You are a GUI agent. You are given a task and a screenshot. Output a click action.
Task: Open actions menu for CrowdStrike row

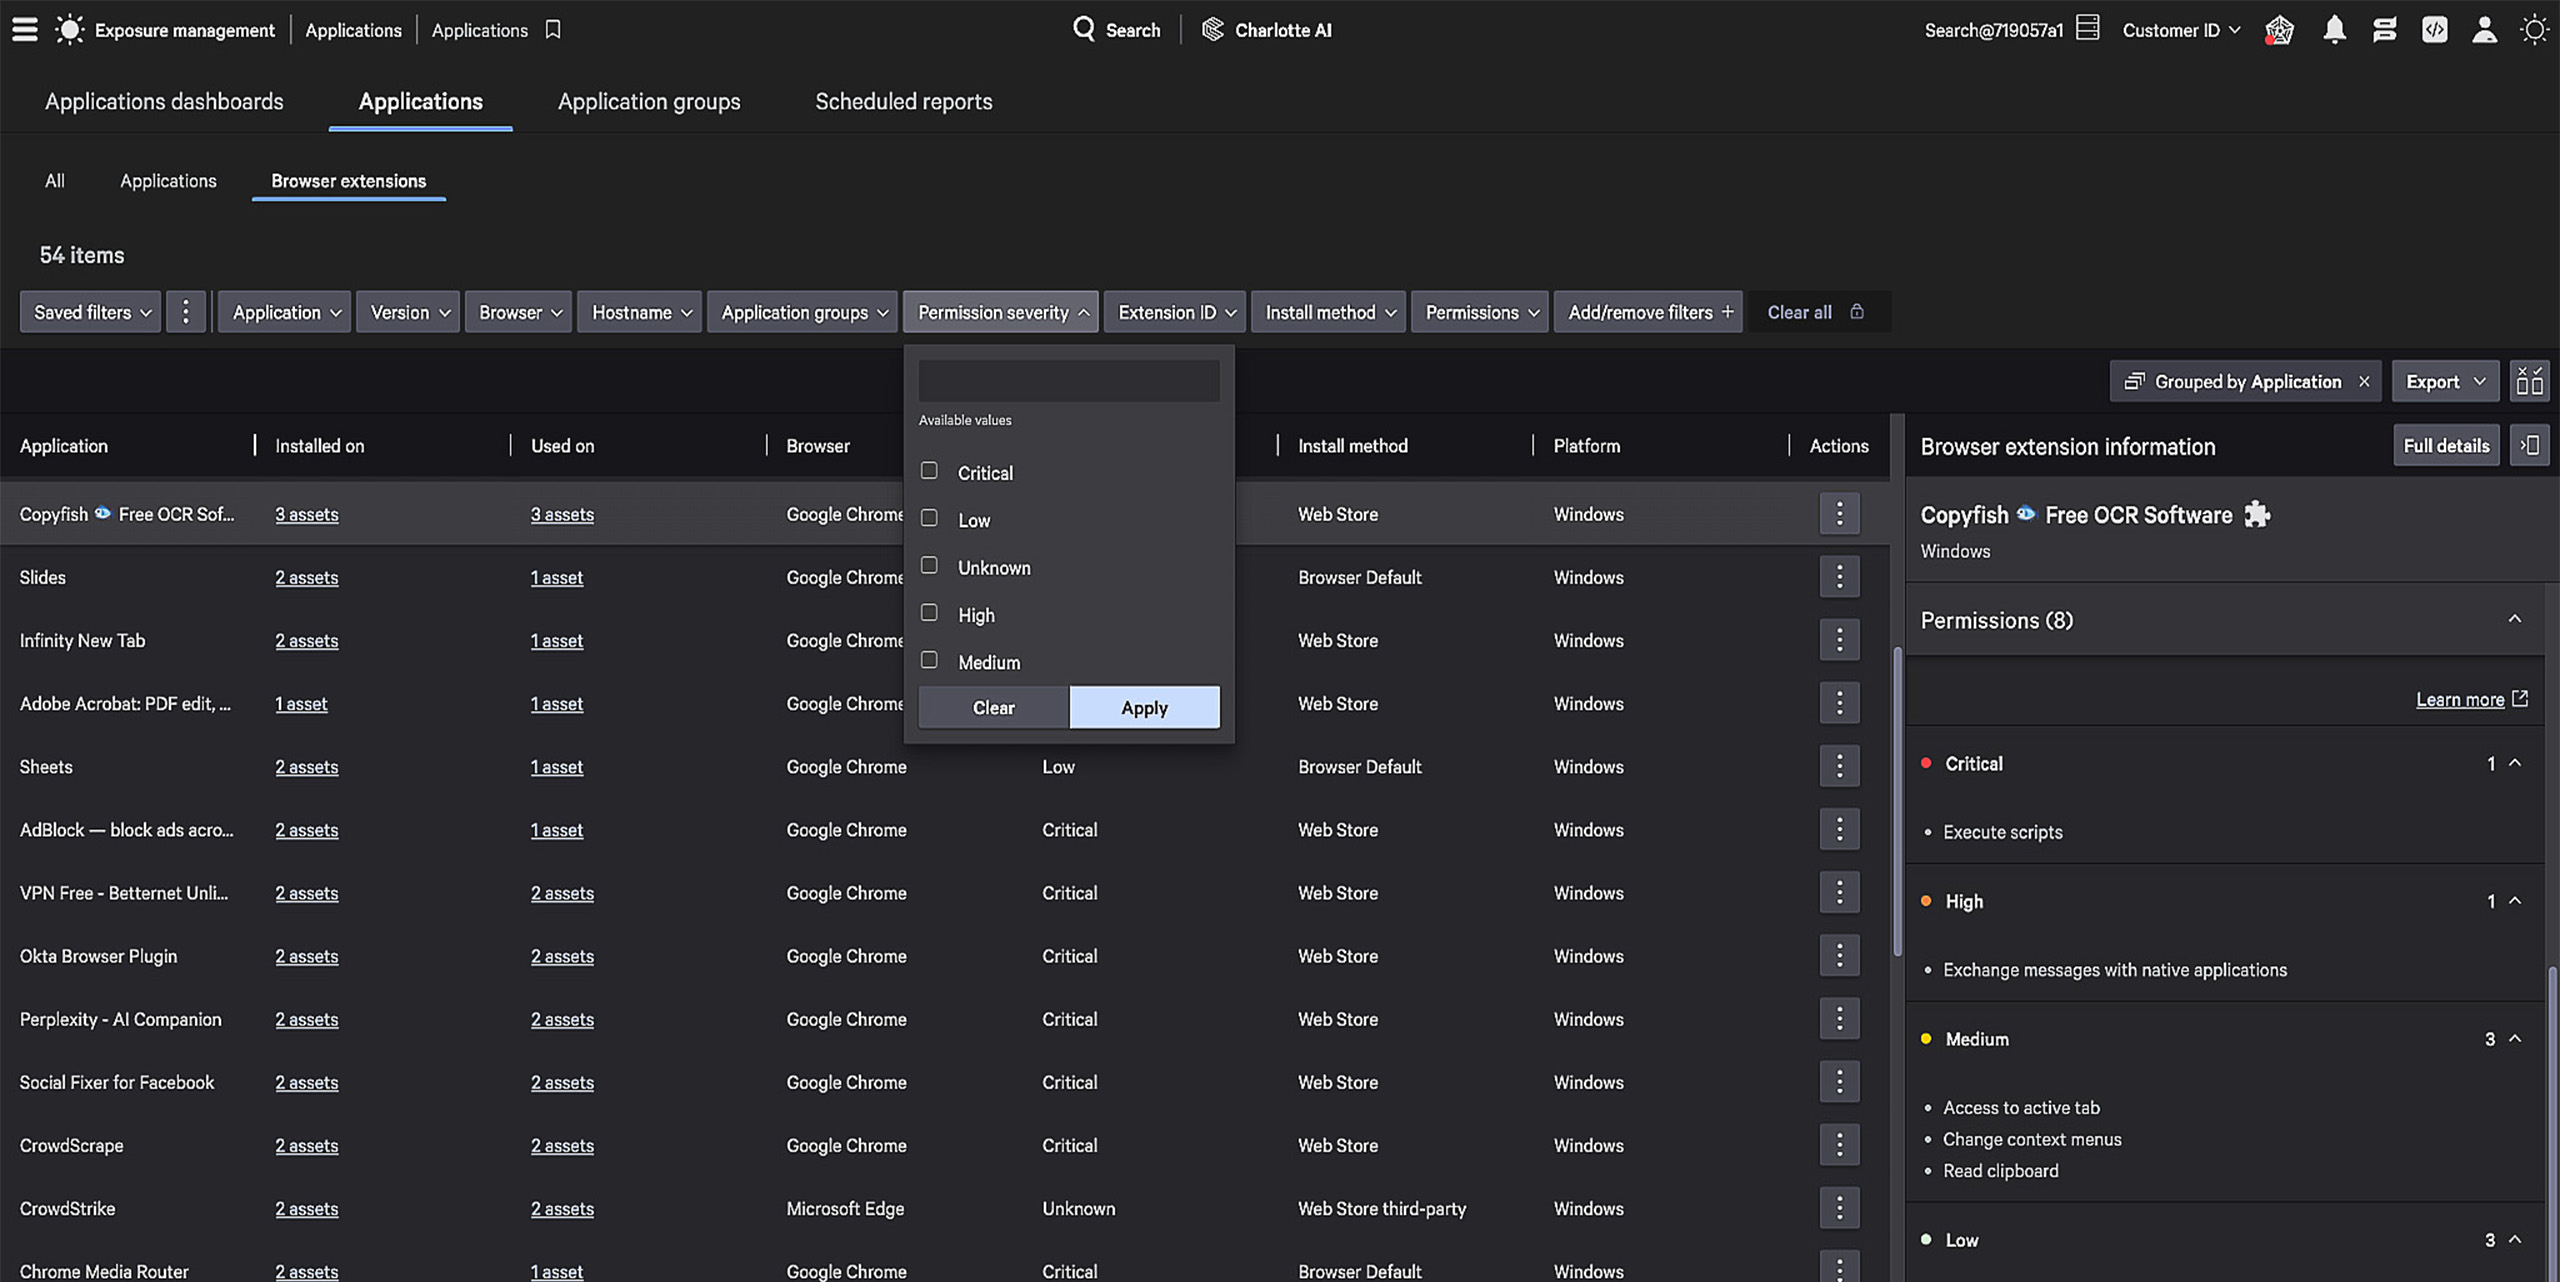pos(1839,1208)
